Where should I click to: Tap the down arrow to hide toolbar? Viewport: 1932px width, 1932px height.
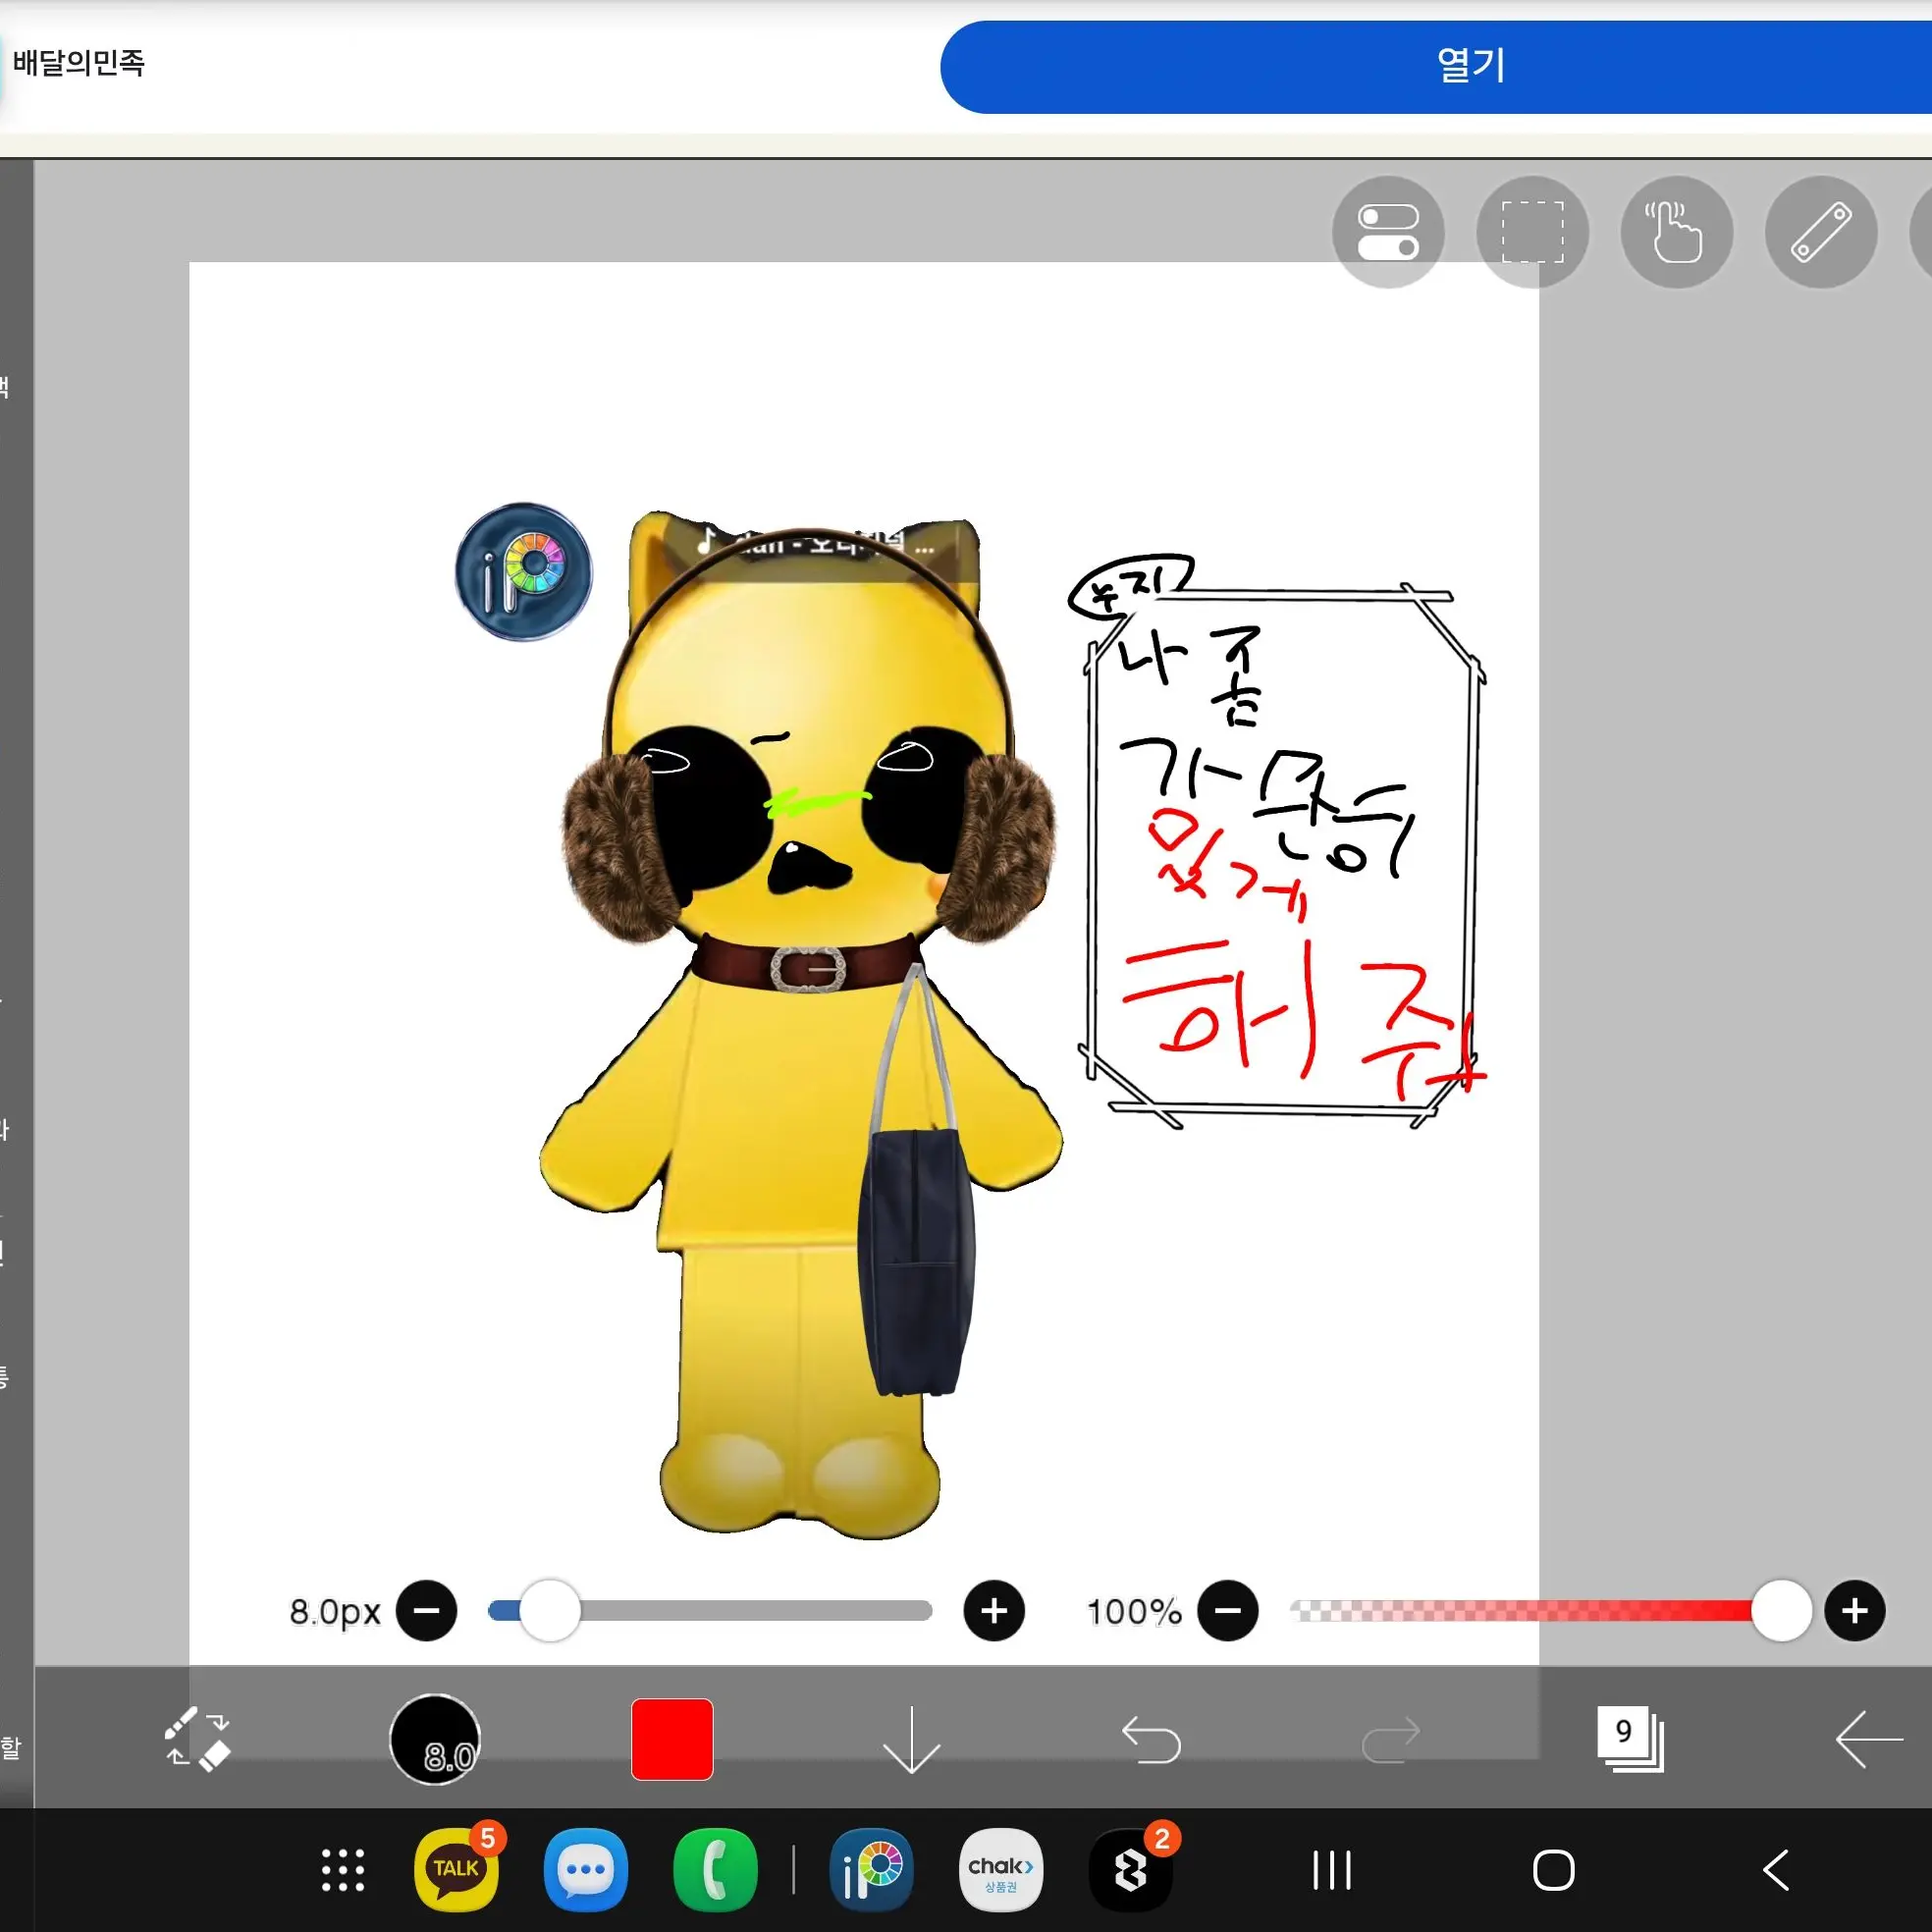911,1740
